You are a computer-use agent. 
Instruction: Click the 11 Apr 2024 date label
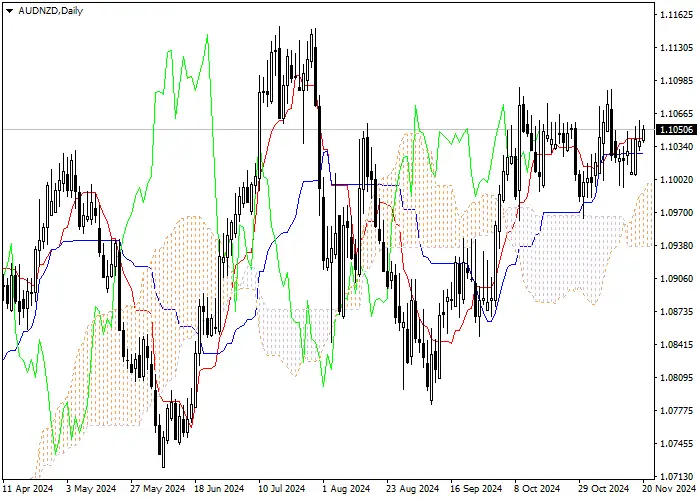(28, 489)
